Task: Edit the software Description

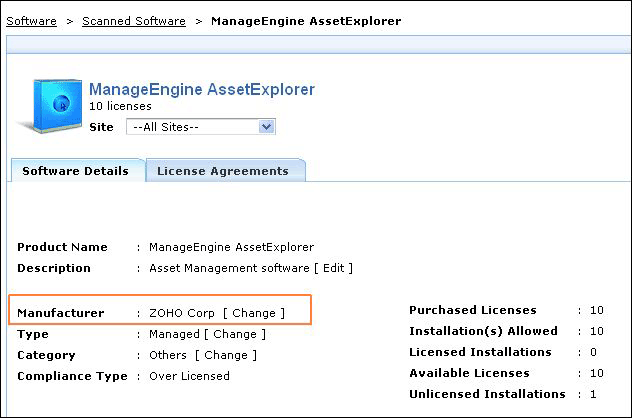Action: point(335,268)
